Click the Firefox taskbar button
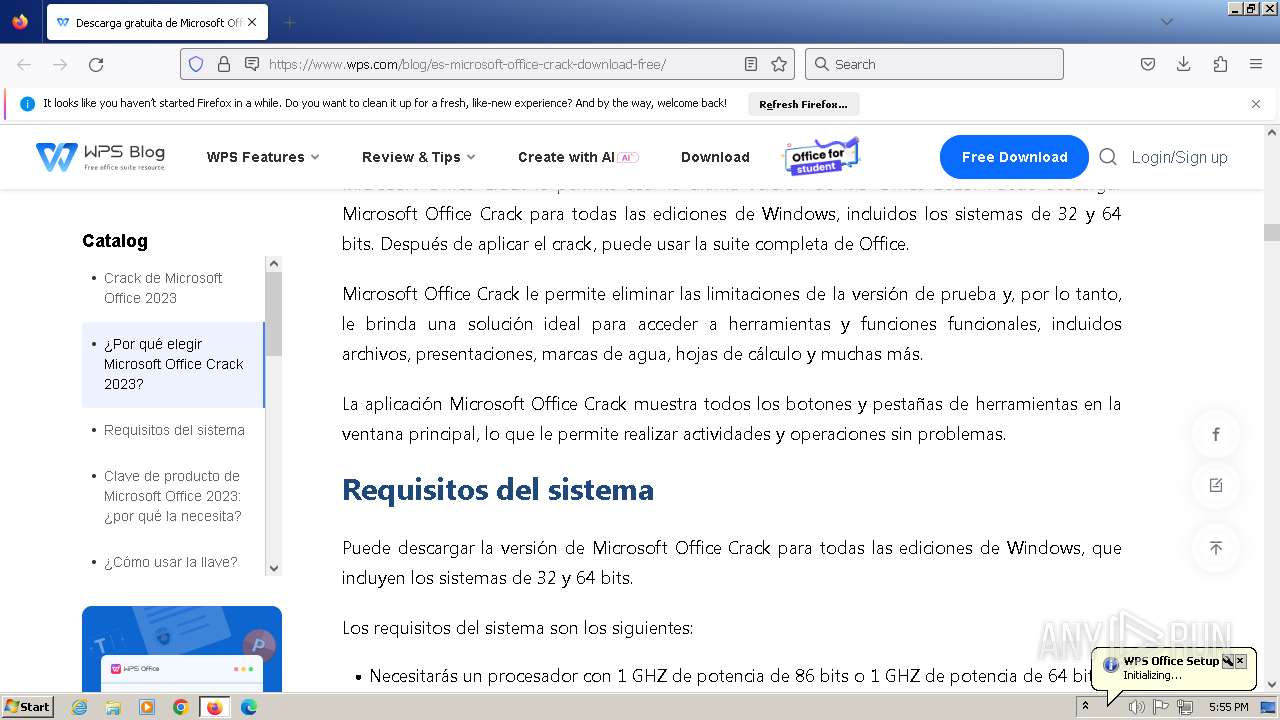1280x720 pixels. click(x=214, y=707)
